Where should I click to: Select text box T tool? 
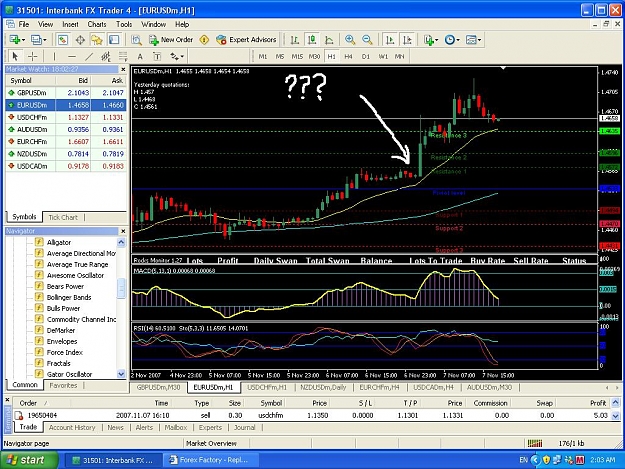(x=157, y=56)
